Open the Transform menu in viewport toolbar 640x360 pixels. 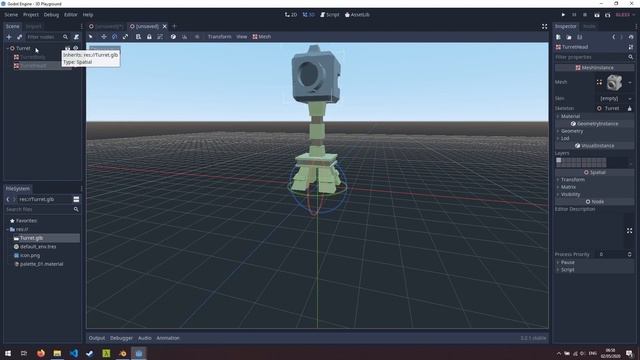coord(219,37)
